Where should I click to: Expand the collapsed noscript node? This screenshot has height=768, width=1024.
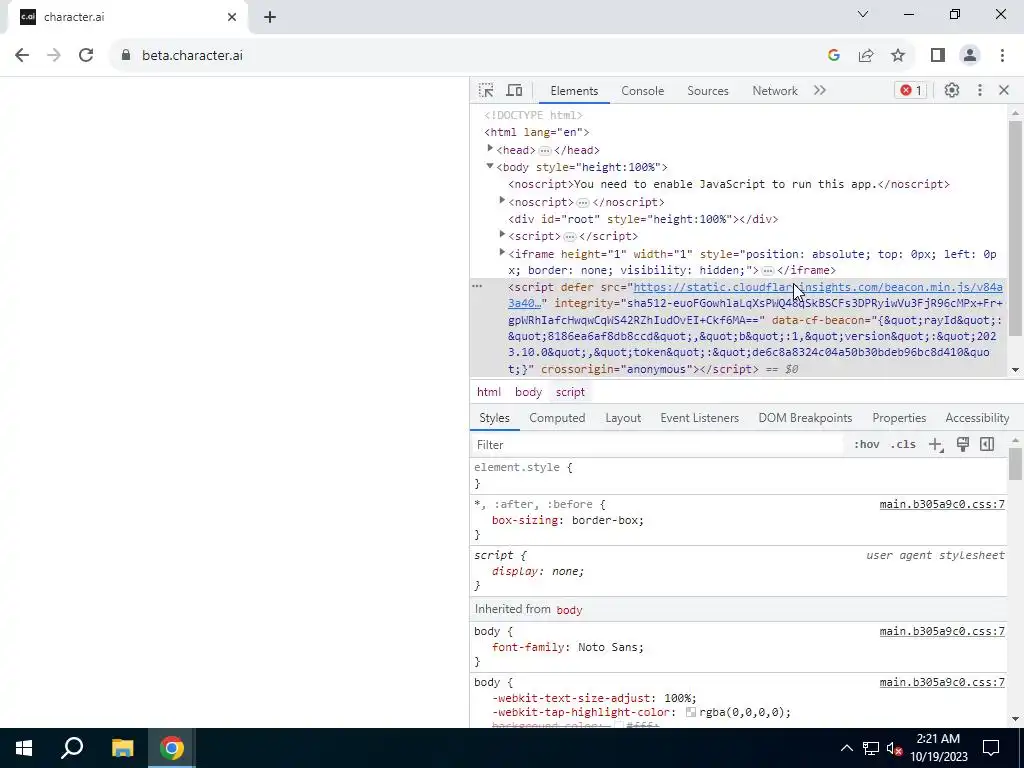[502, 200]
